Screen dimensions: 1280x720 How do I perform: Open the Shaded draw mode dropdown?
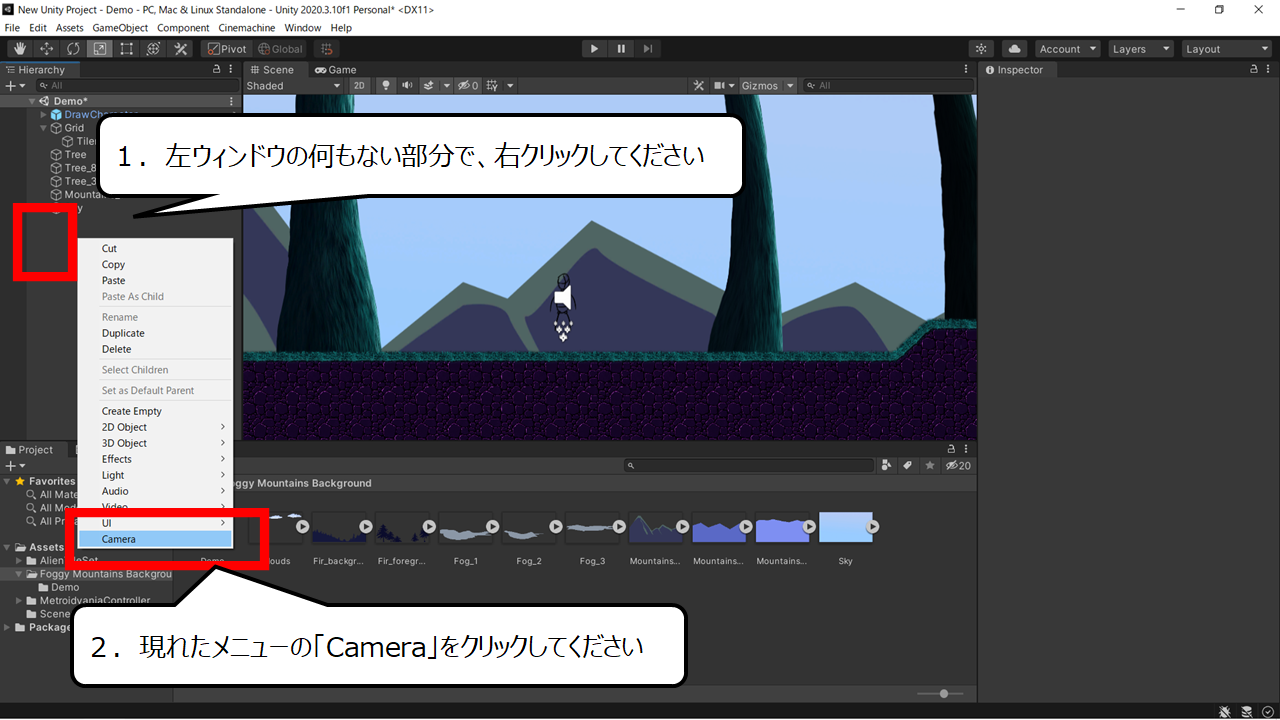pyautogui.click(x=294, y=86)
